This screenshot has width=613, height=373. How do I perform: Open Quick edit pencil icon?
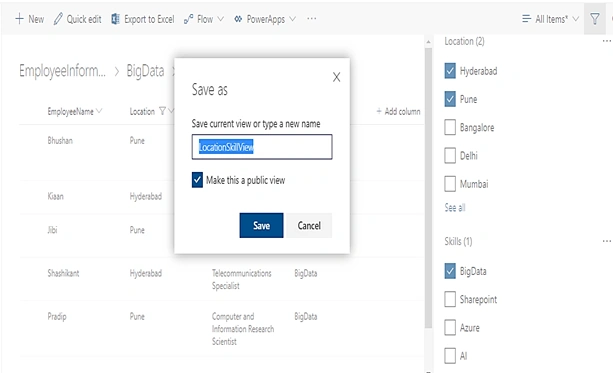58,19
